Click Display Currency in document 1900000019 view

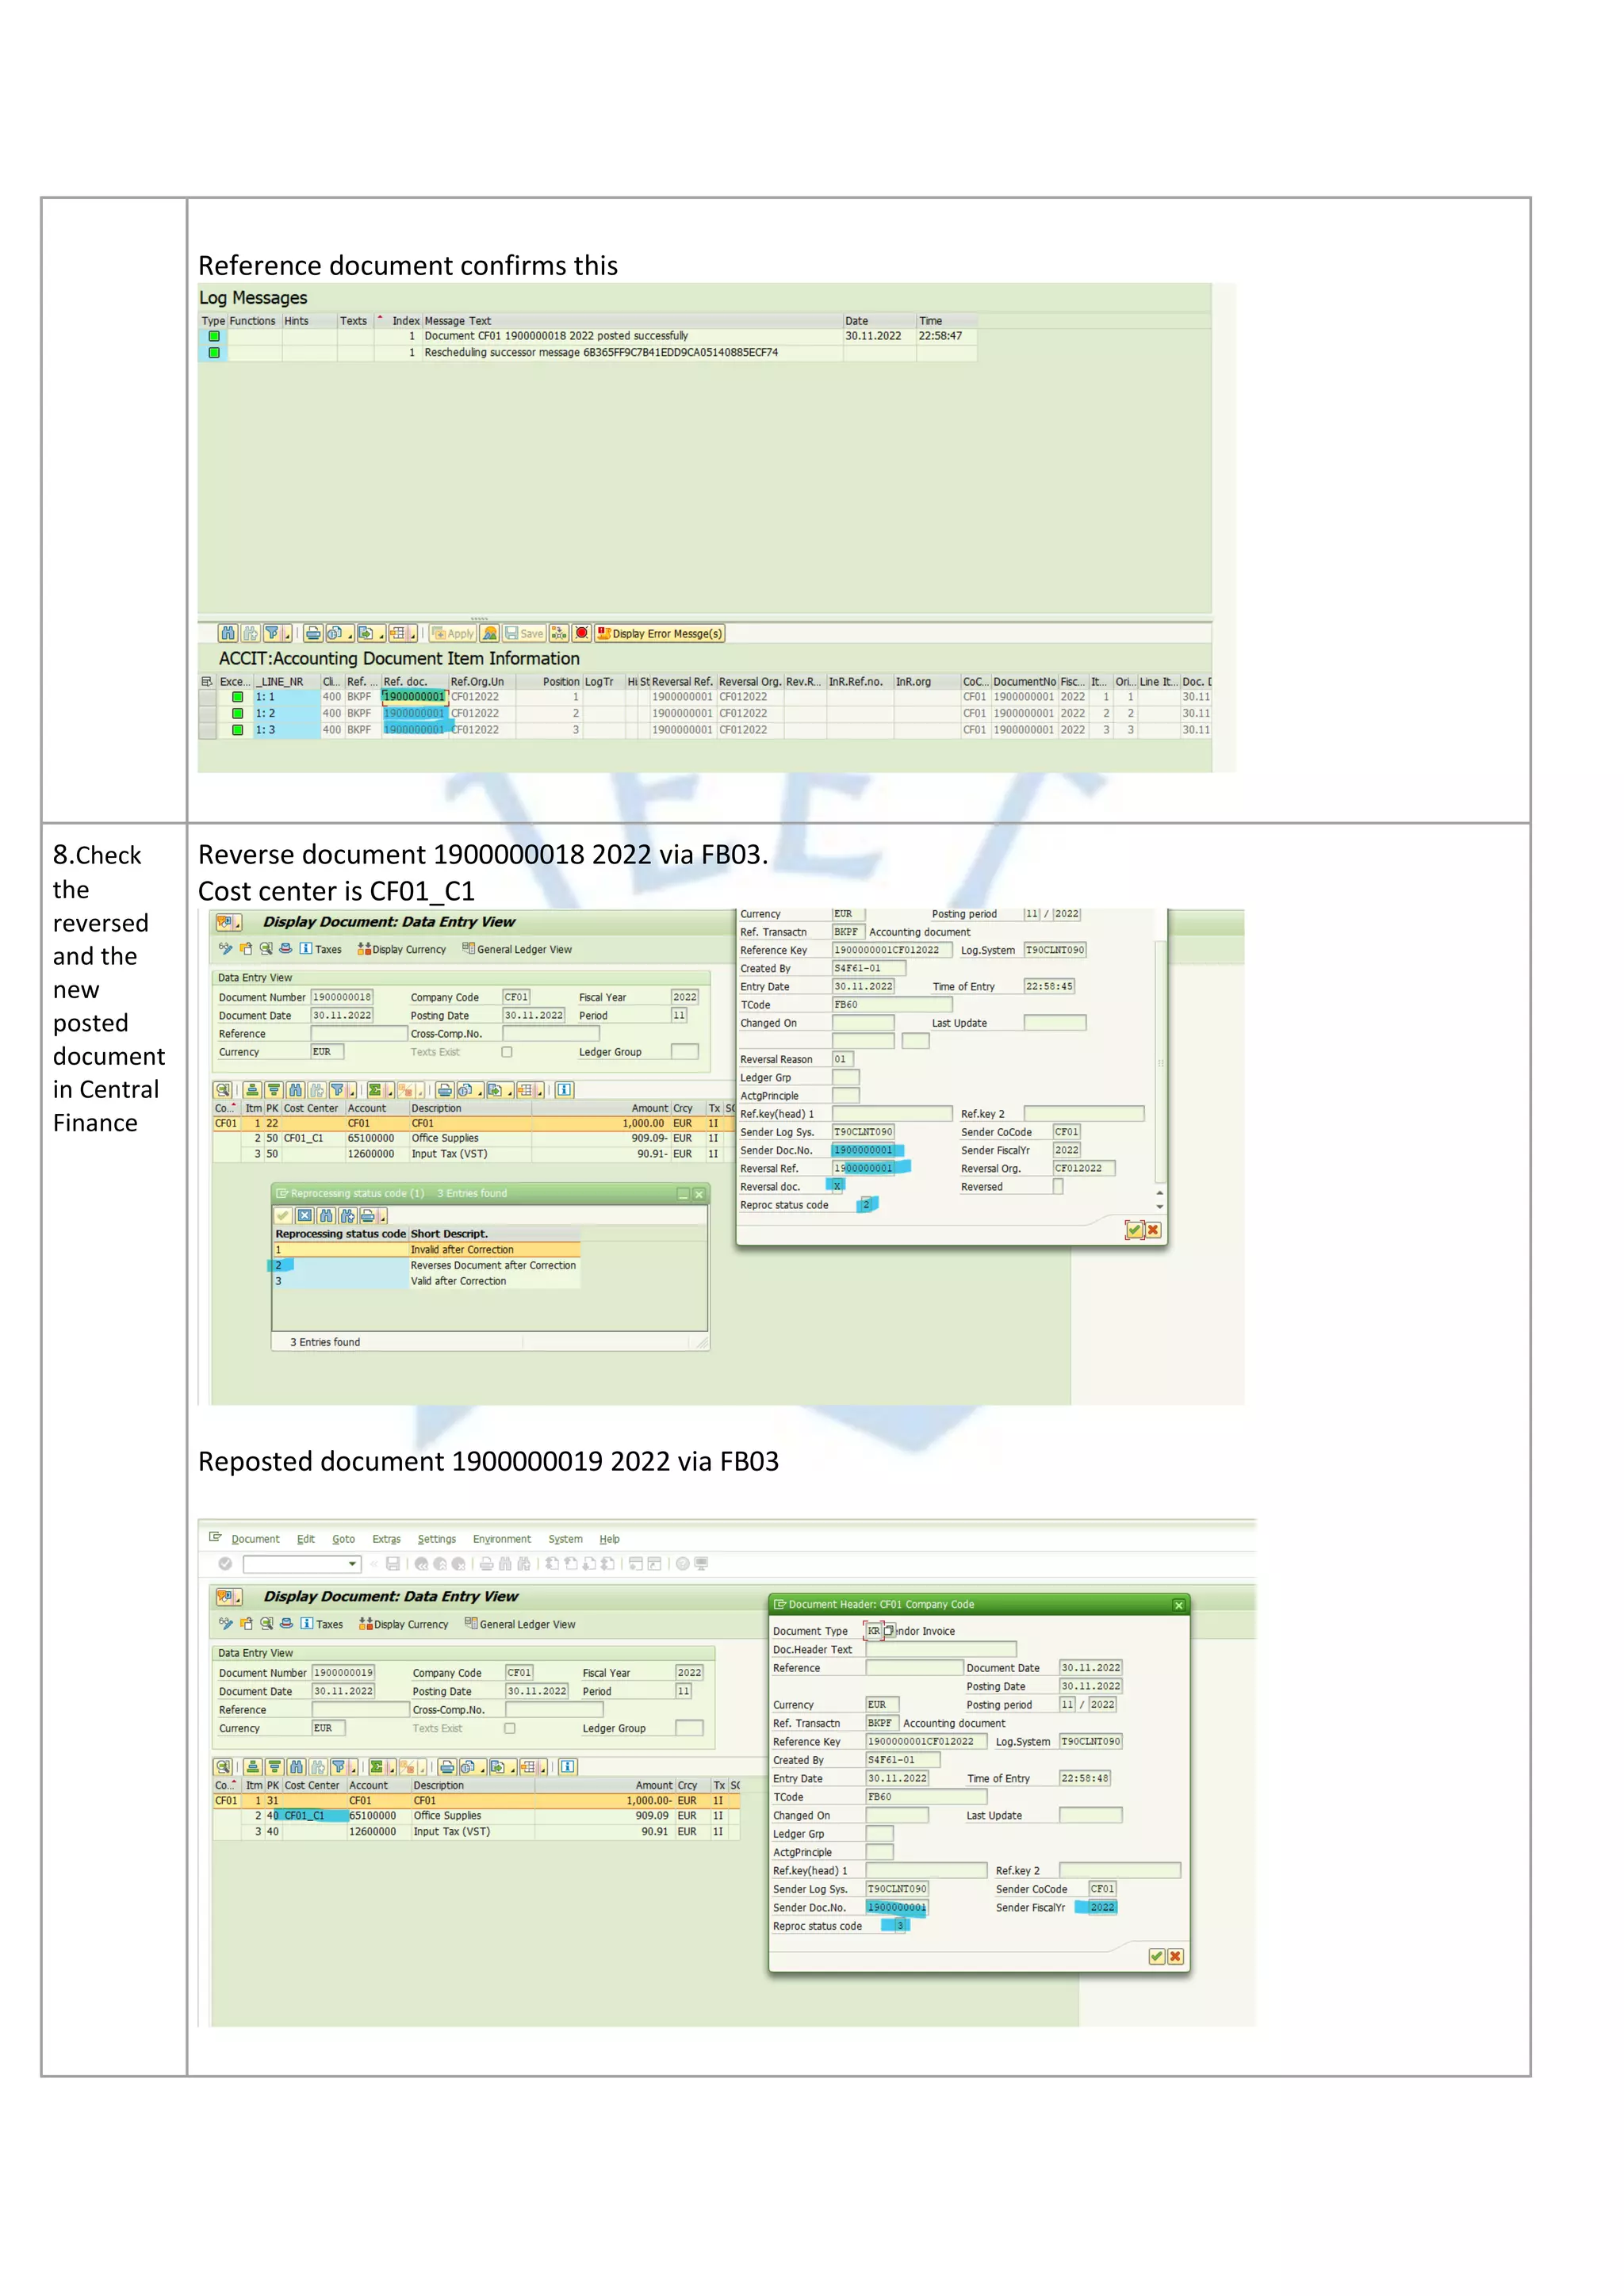point(404,1624)
